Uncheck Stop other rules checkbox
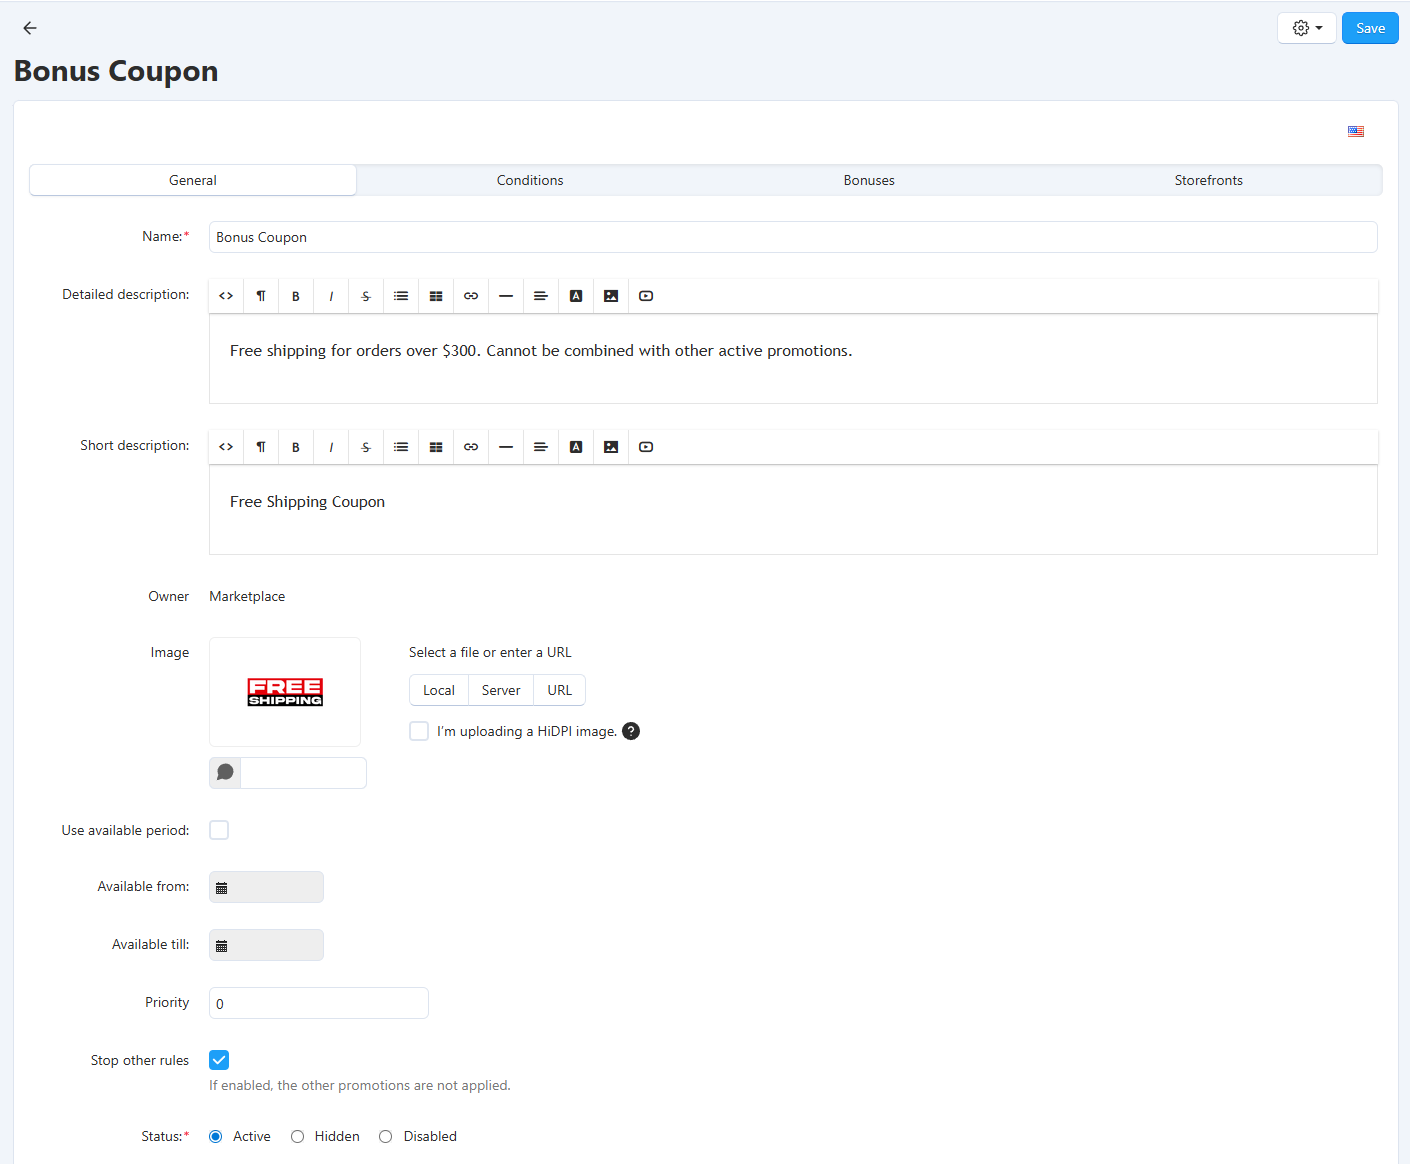This screenshot has width=1410, height=1164. tap(219, 1060)
